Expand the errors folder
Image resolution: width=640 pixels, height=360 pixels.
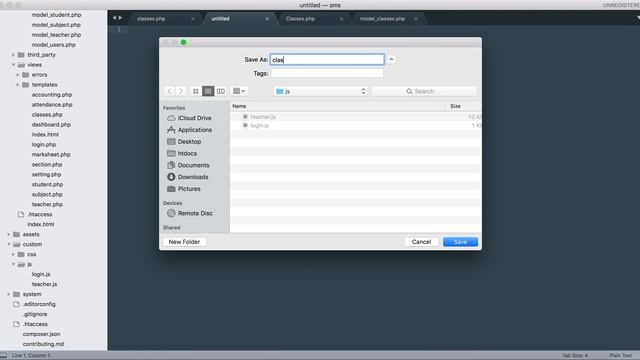[x=18, y=75]
